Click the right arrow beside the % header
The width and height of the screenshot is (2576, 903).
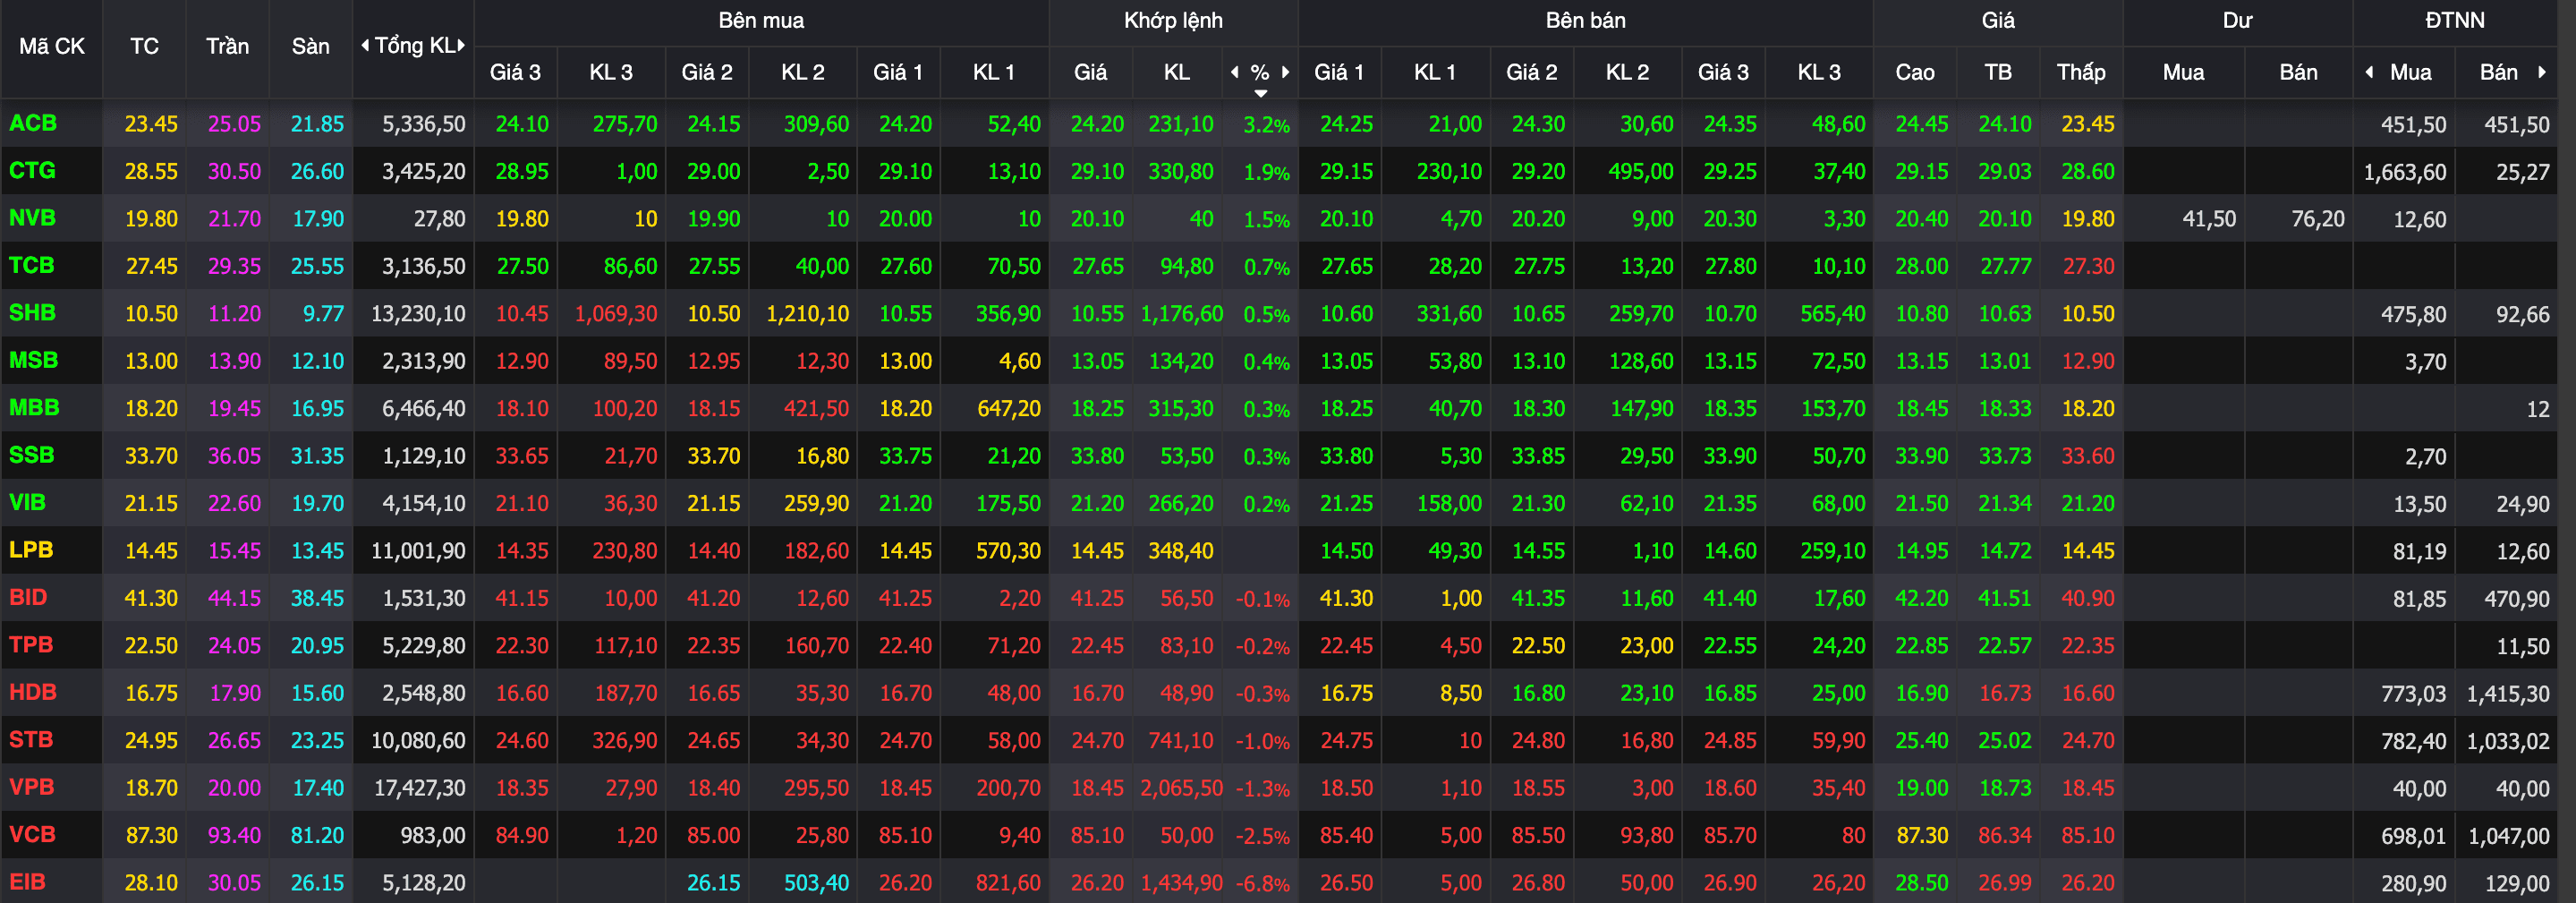(x=1286, y=72)
